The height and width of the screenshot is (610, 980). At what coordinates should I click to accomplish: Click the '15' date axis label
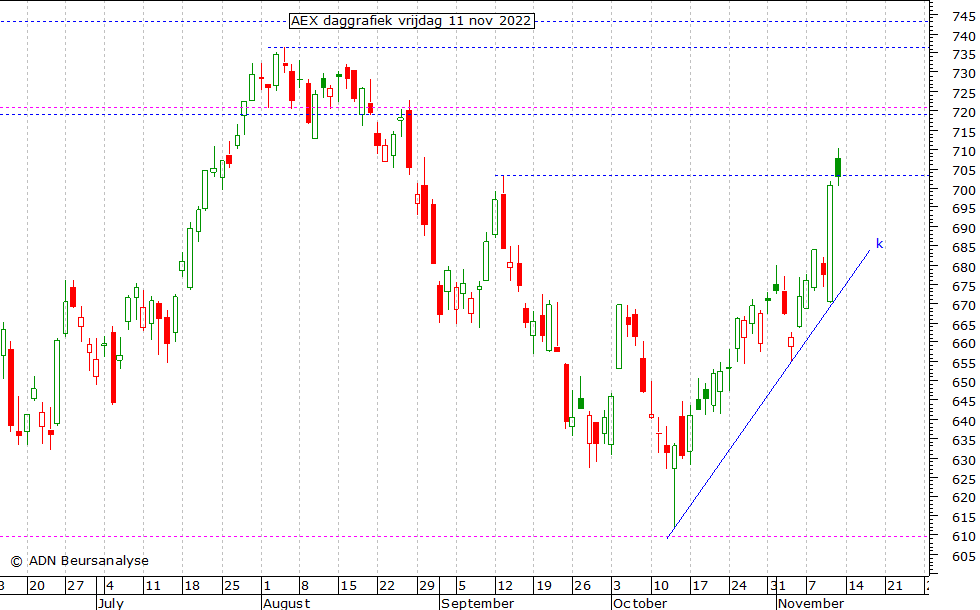point(348,586)
